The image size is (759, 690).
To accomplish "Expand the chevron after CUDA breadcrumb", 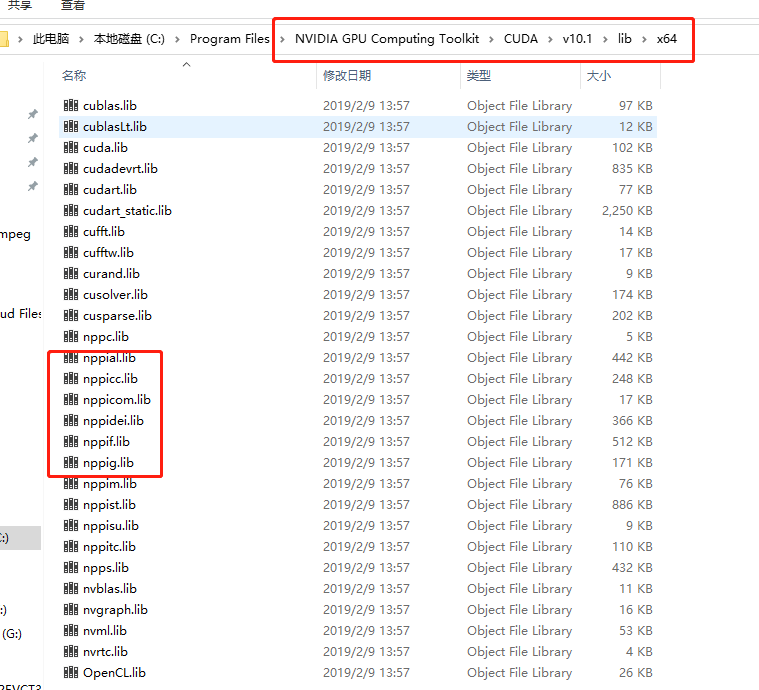I will (548, 39).
